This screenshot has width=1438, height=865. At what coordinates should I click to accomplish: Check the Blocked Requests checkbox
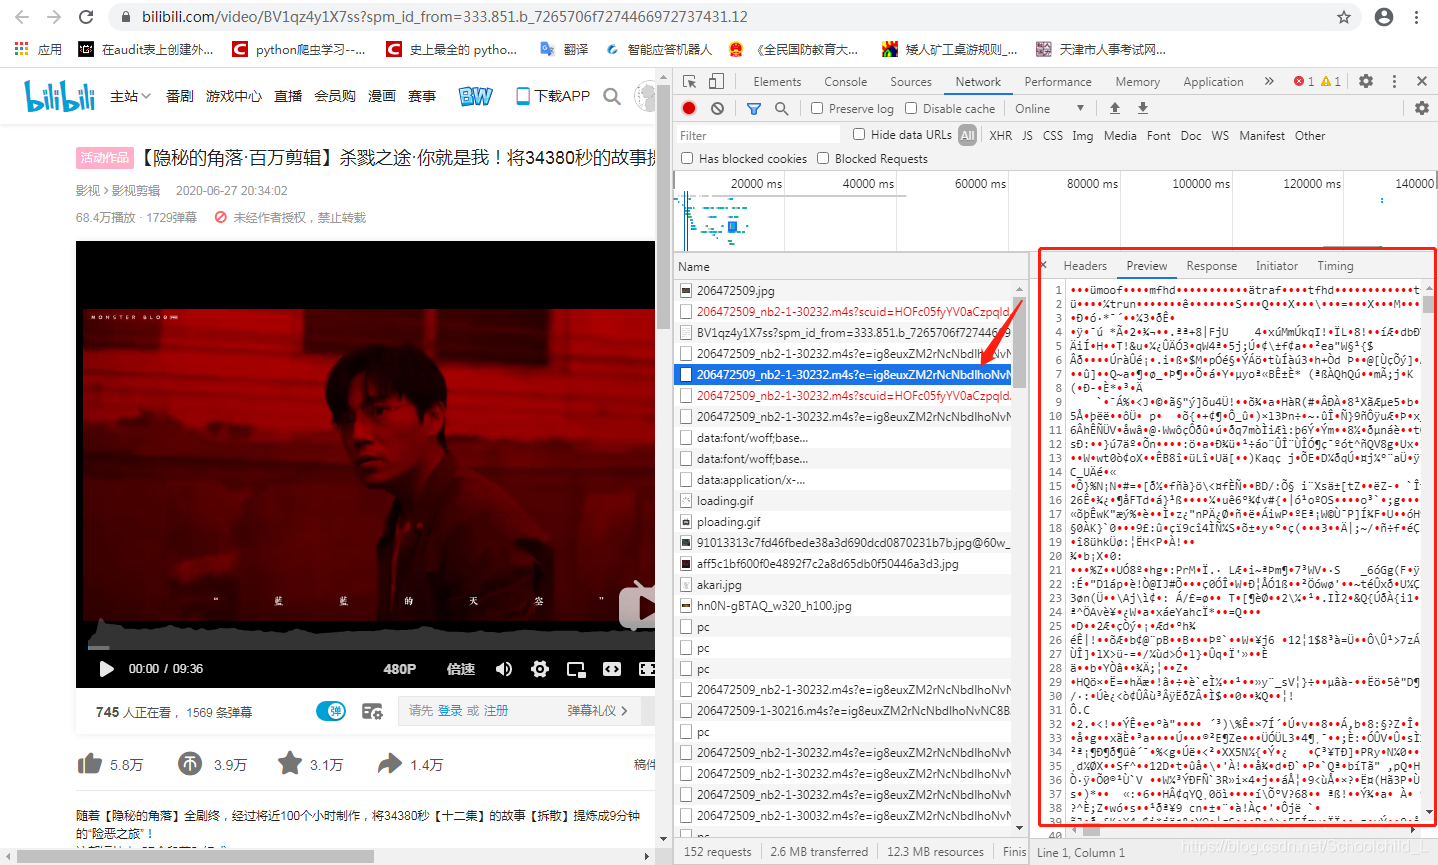[823, 158]
